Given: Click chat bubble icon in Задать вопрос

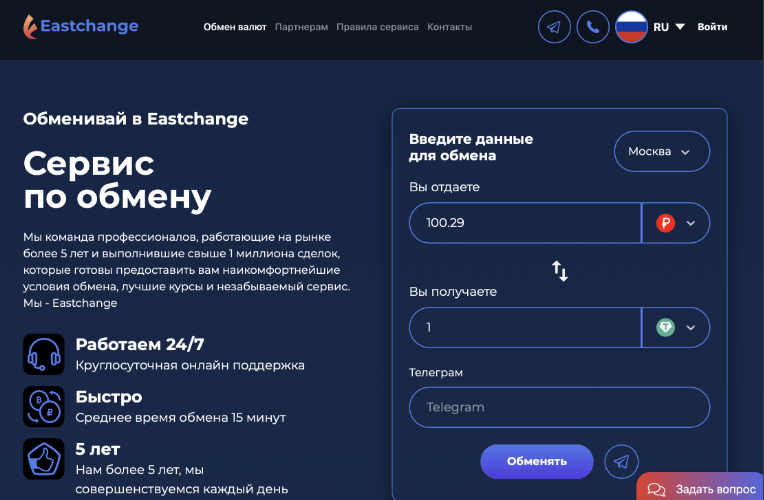Looking at the screenshot, I should 656,489.
